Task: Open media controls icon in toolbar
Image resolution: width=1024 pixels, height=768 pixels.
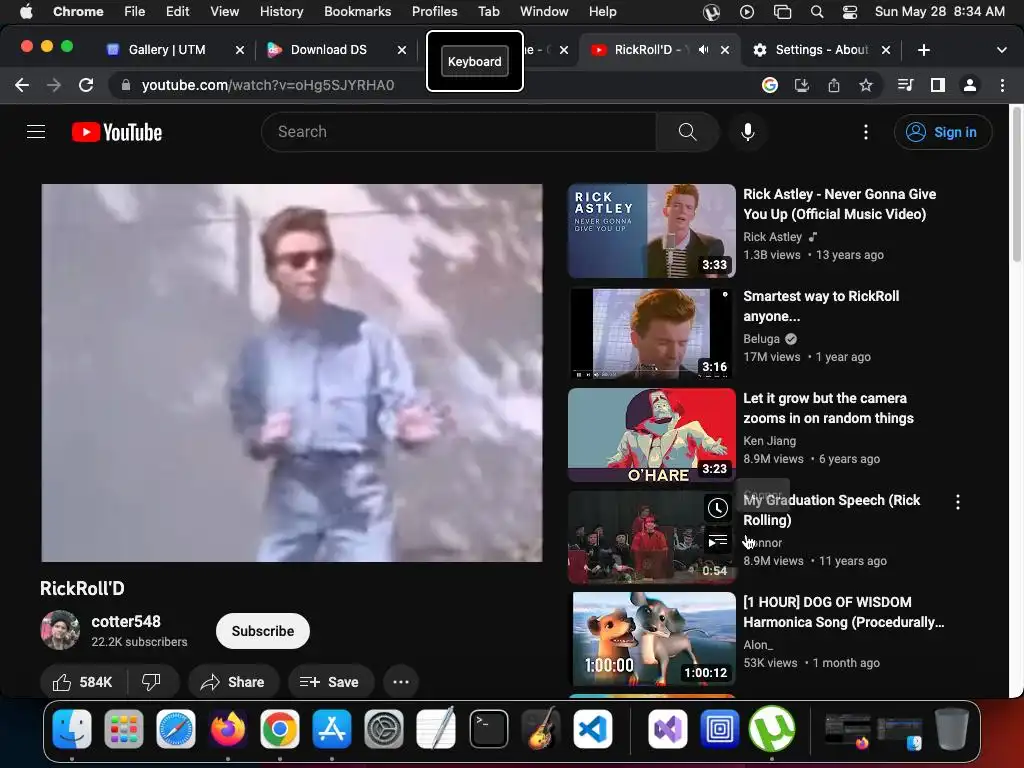Action: pos(905,85)
